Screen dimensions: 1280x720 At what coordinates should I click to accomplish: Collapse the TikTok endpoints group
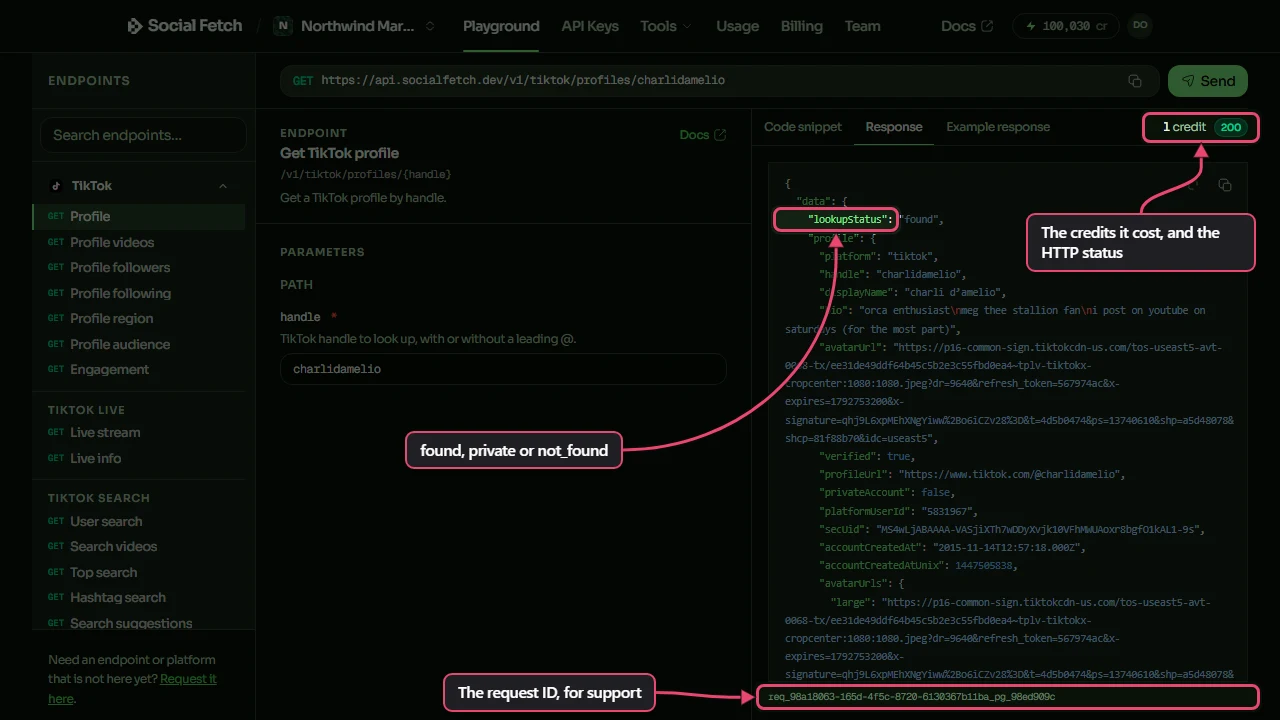[x=223, y=186]
